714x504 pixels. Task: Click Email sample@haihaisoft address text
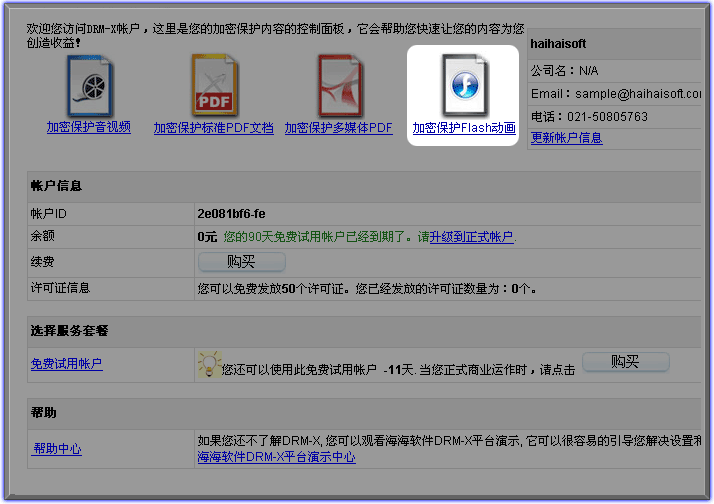coord(616,94)
